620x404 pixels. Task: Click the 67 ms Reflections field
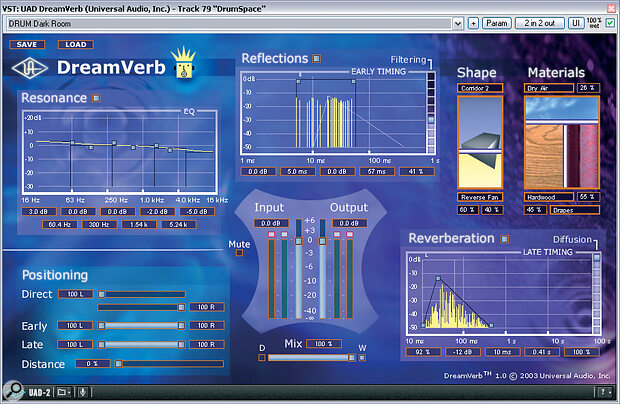coord(377,172)
